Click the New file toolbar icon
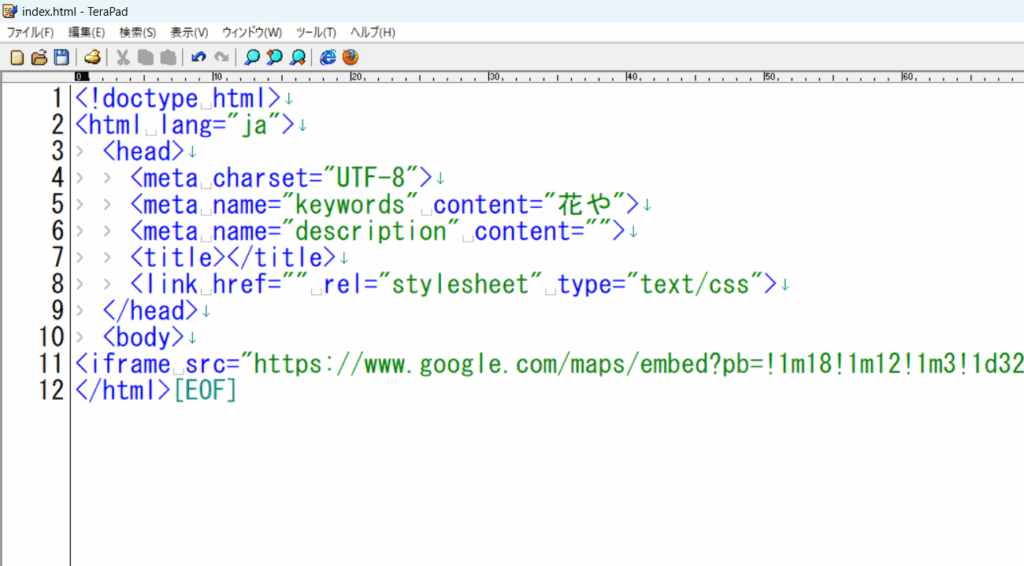 click(17, 57)
